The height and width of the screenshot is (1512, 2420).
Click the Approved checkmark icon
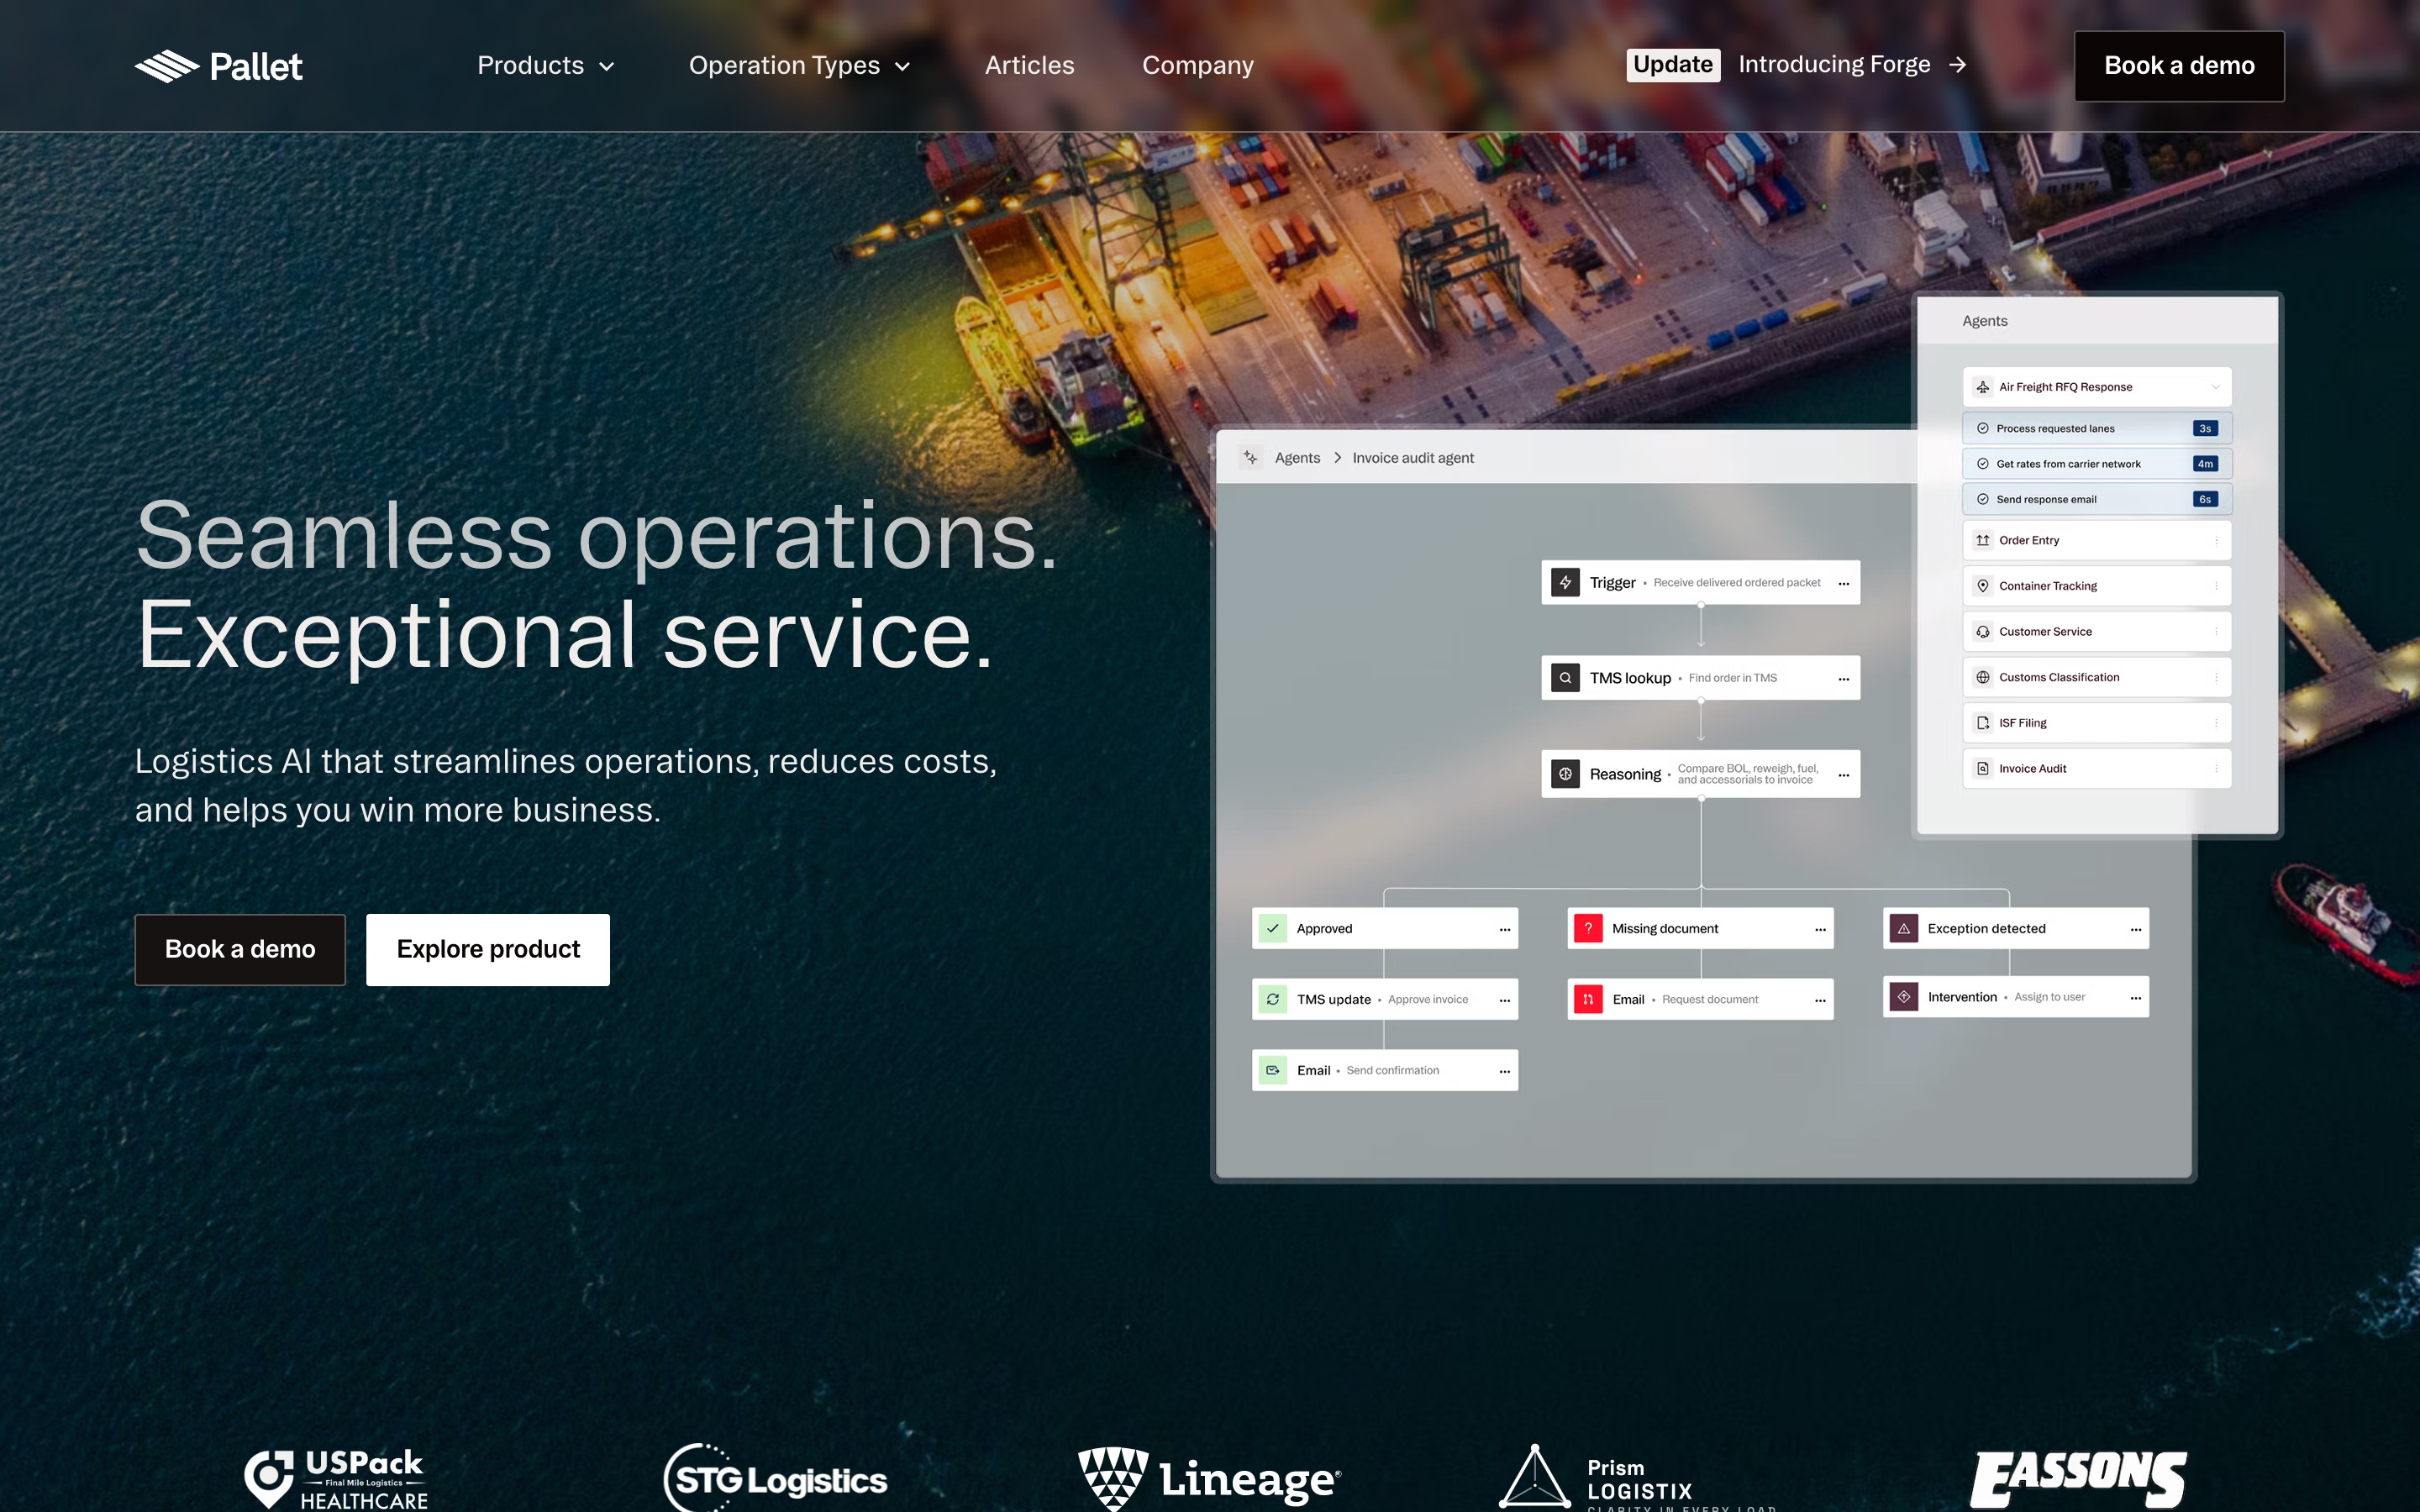coord(1273,928)
